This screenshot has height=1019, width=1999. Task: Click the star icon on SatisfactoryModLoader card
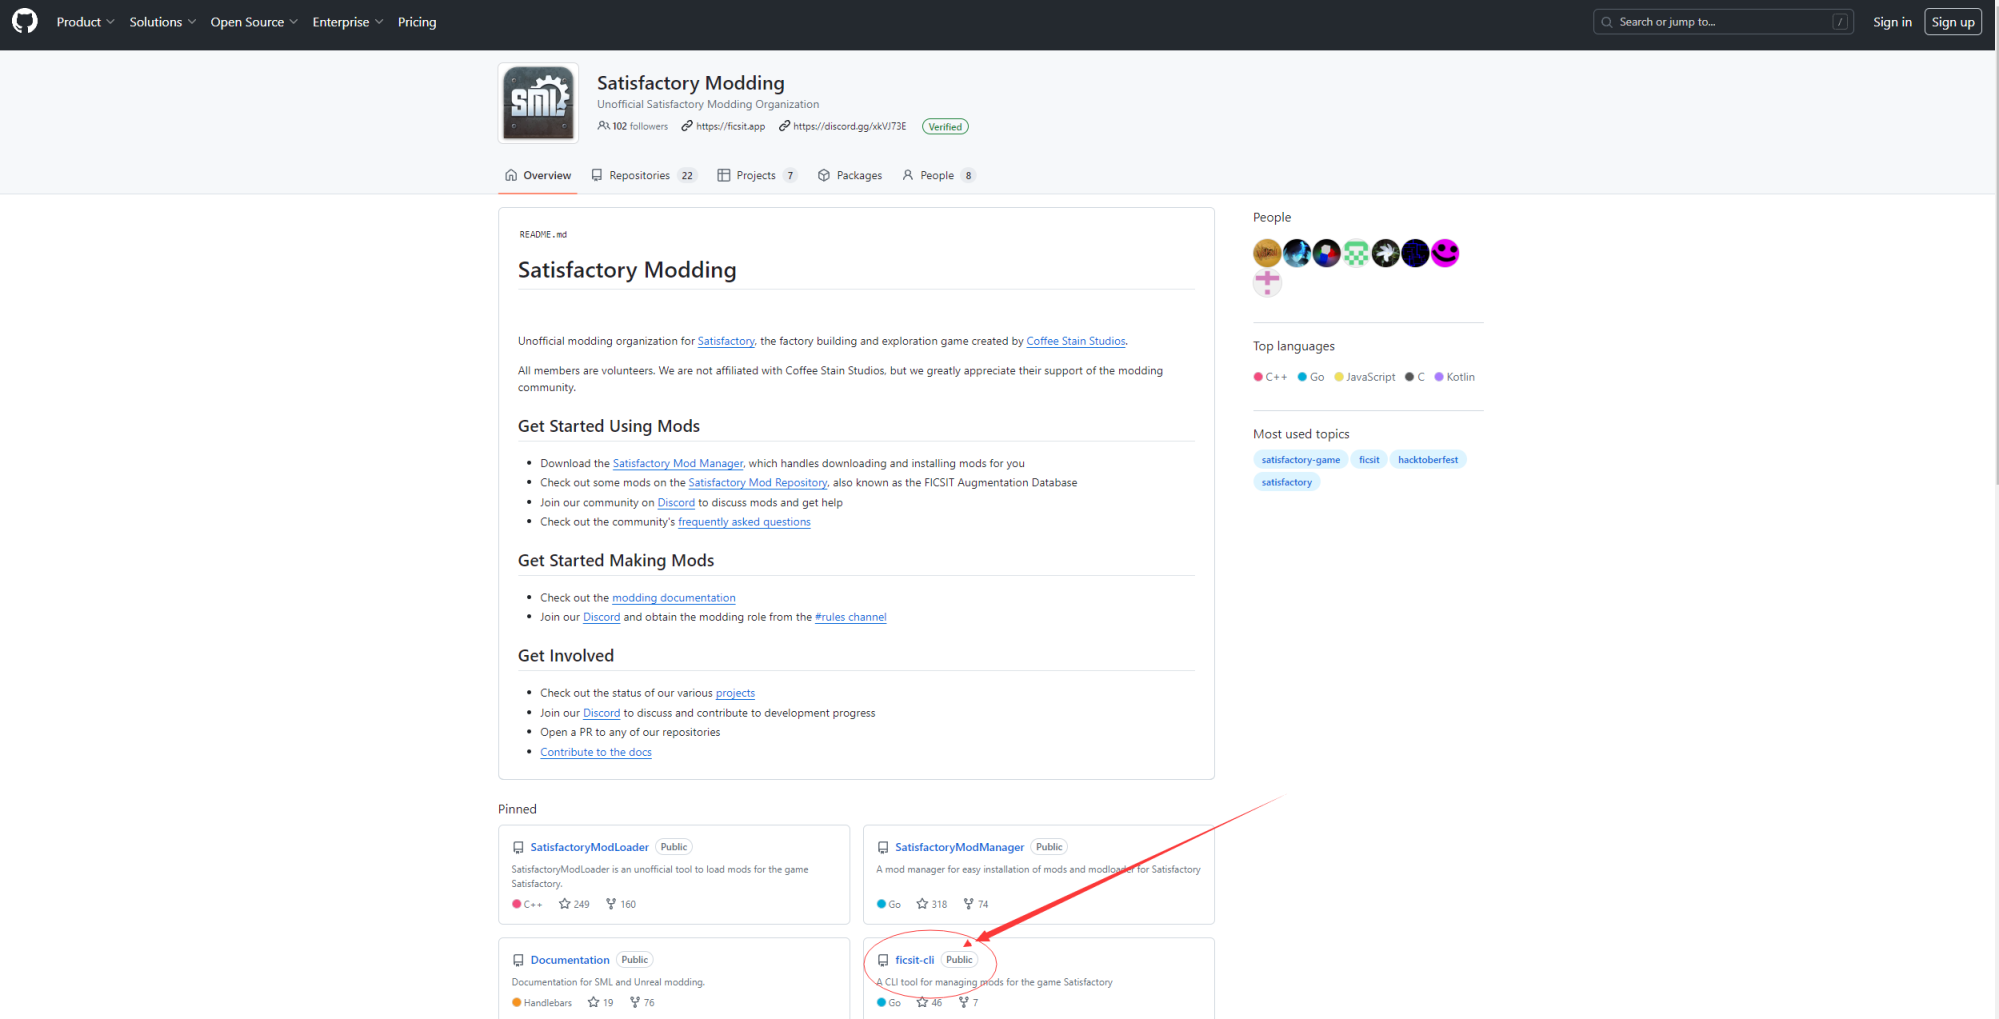point(565,904)
